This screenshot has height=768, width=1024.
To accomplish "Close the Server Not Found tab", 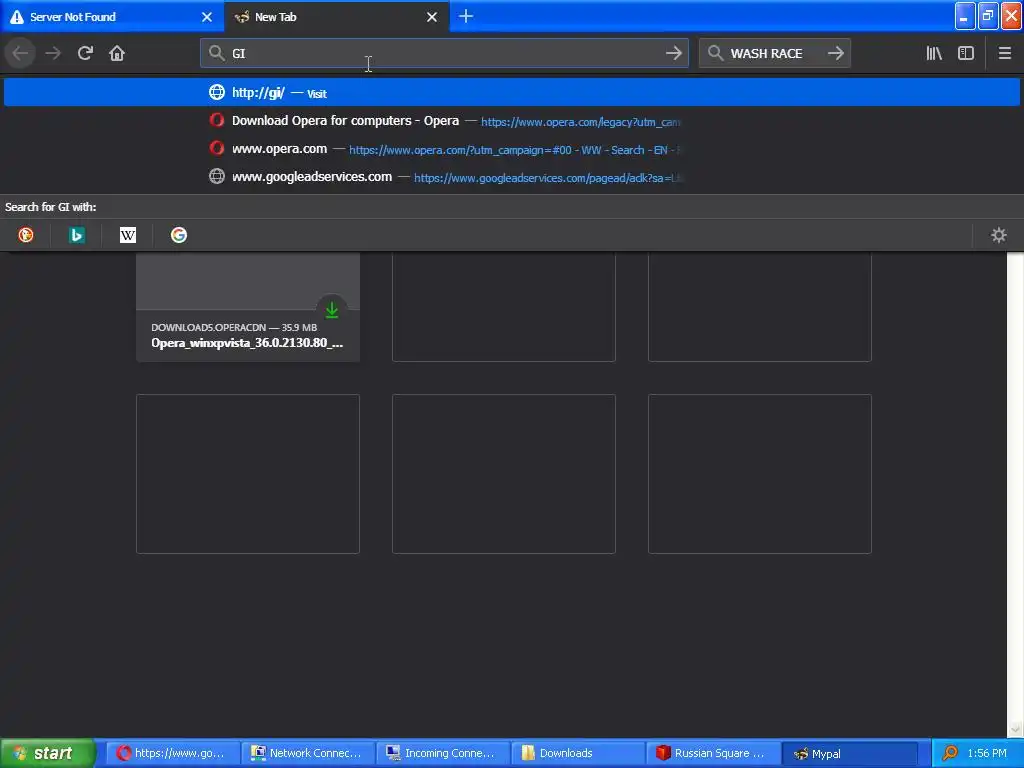I will (207, 17).
